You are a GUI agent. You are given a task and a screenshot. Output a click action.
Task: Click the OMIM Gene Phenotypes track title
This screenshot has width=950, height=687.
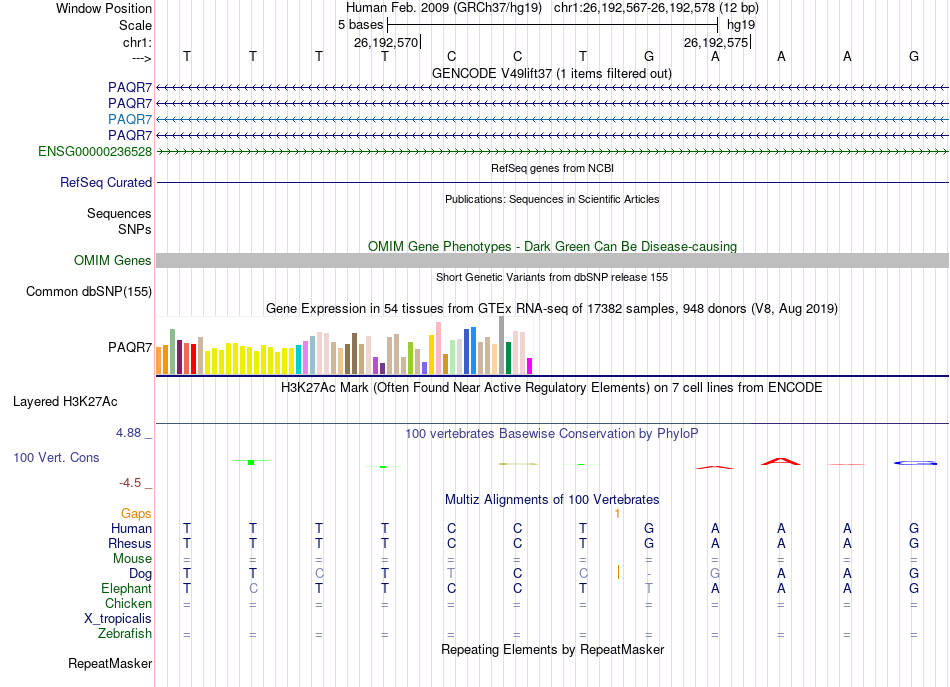coord(552,247)
